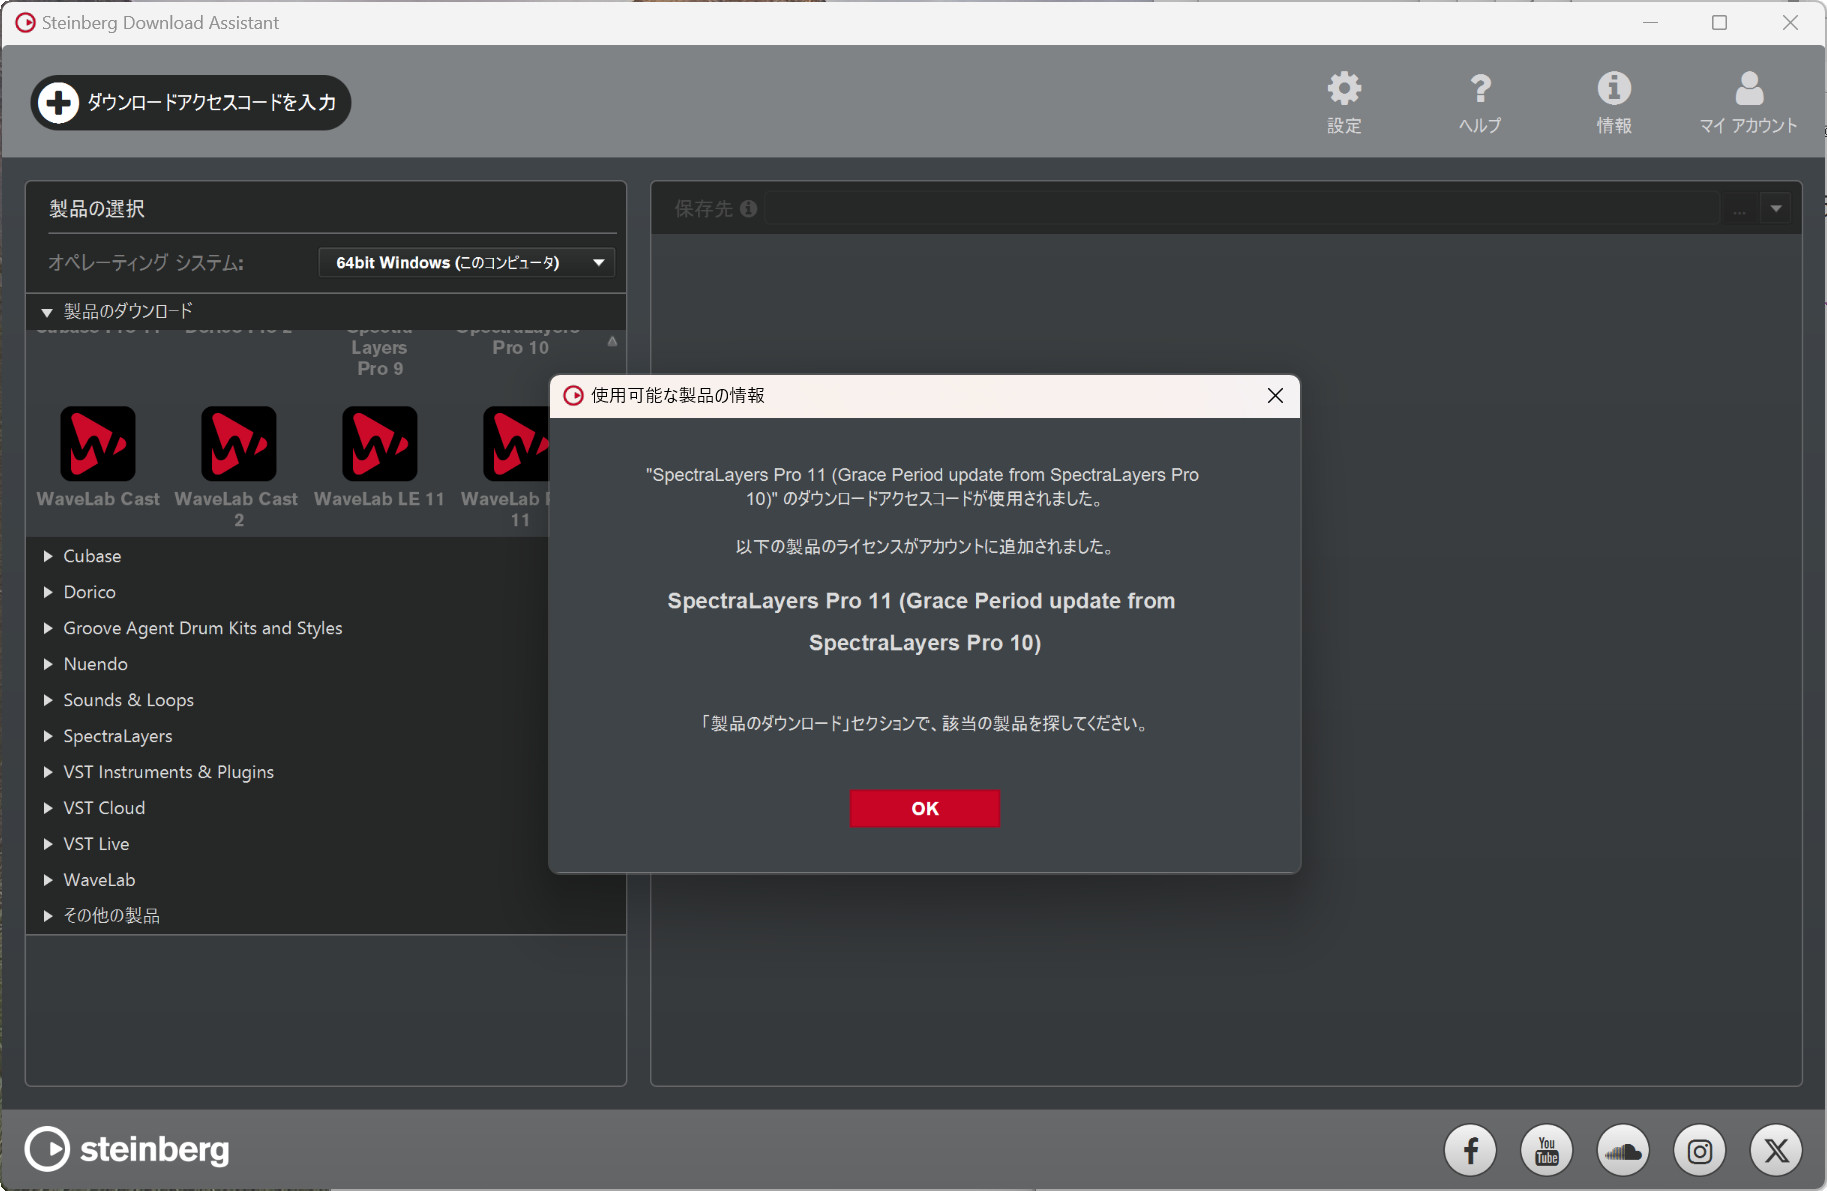
Task: Click the product list scrollbar up arrow
Action: (x=612, y=342)
